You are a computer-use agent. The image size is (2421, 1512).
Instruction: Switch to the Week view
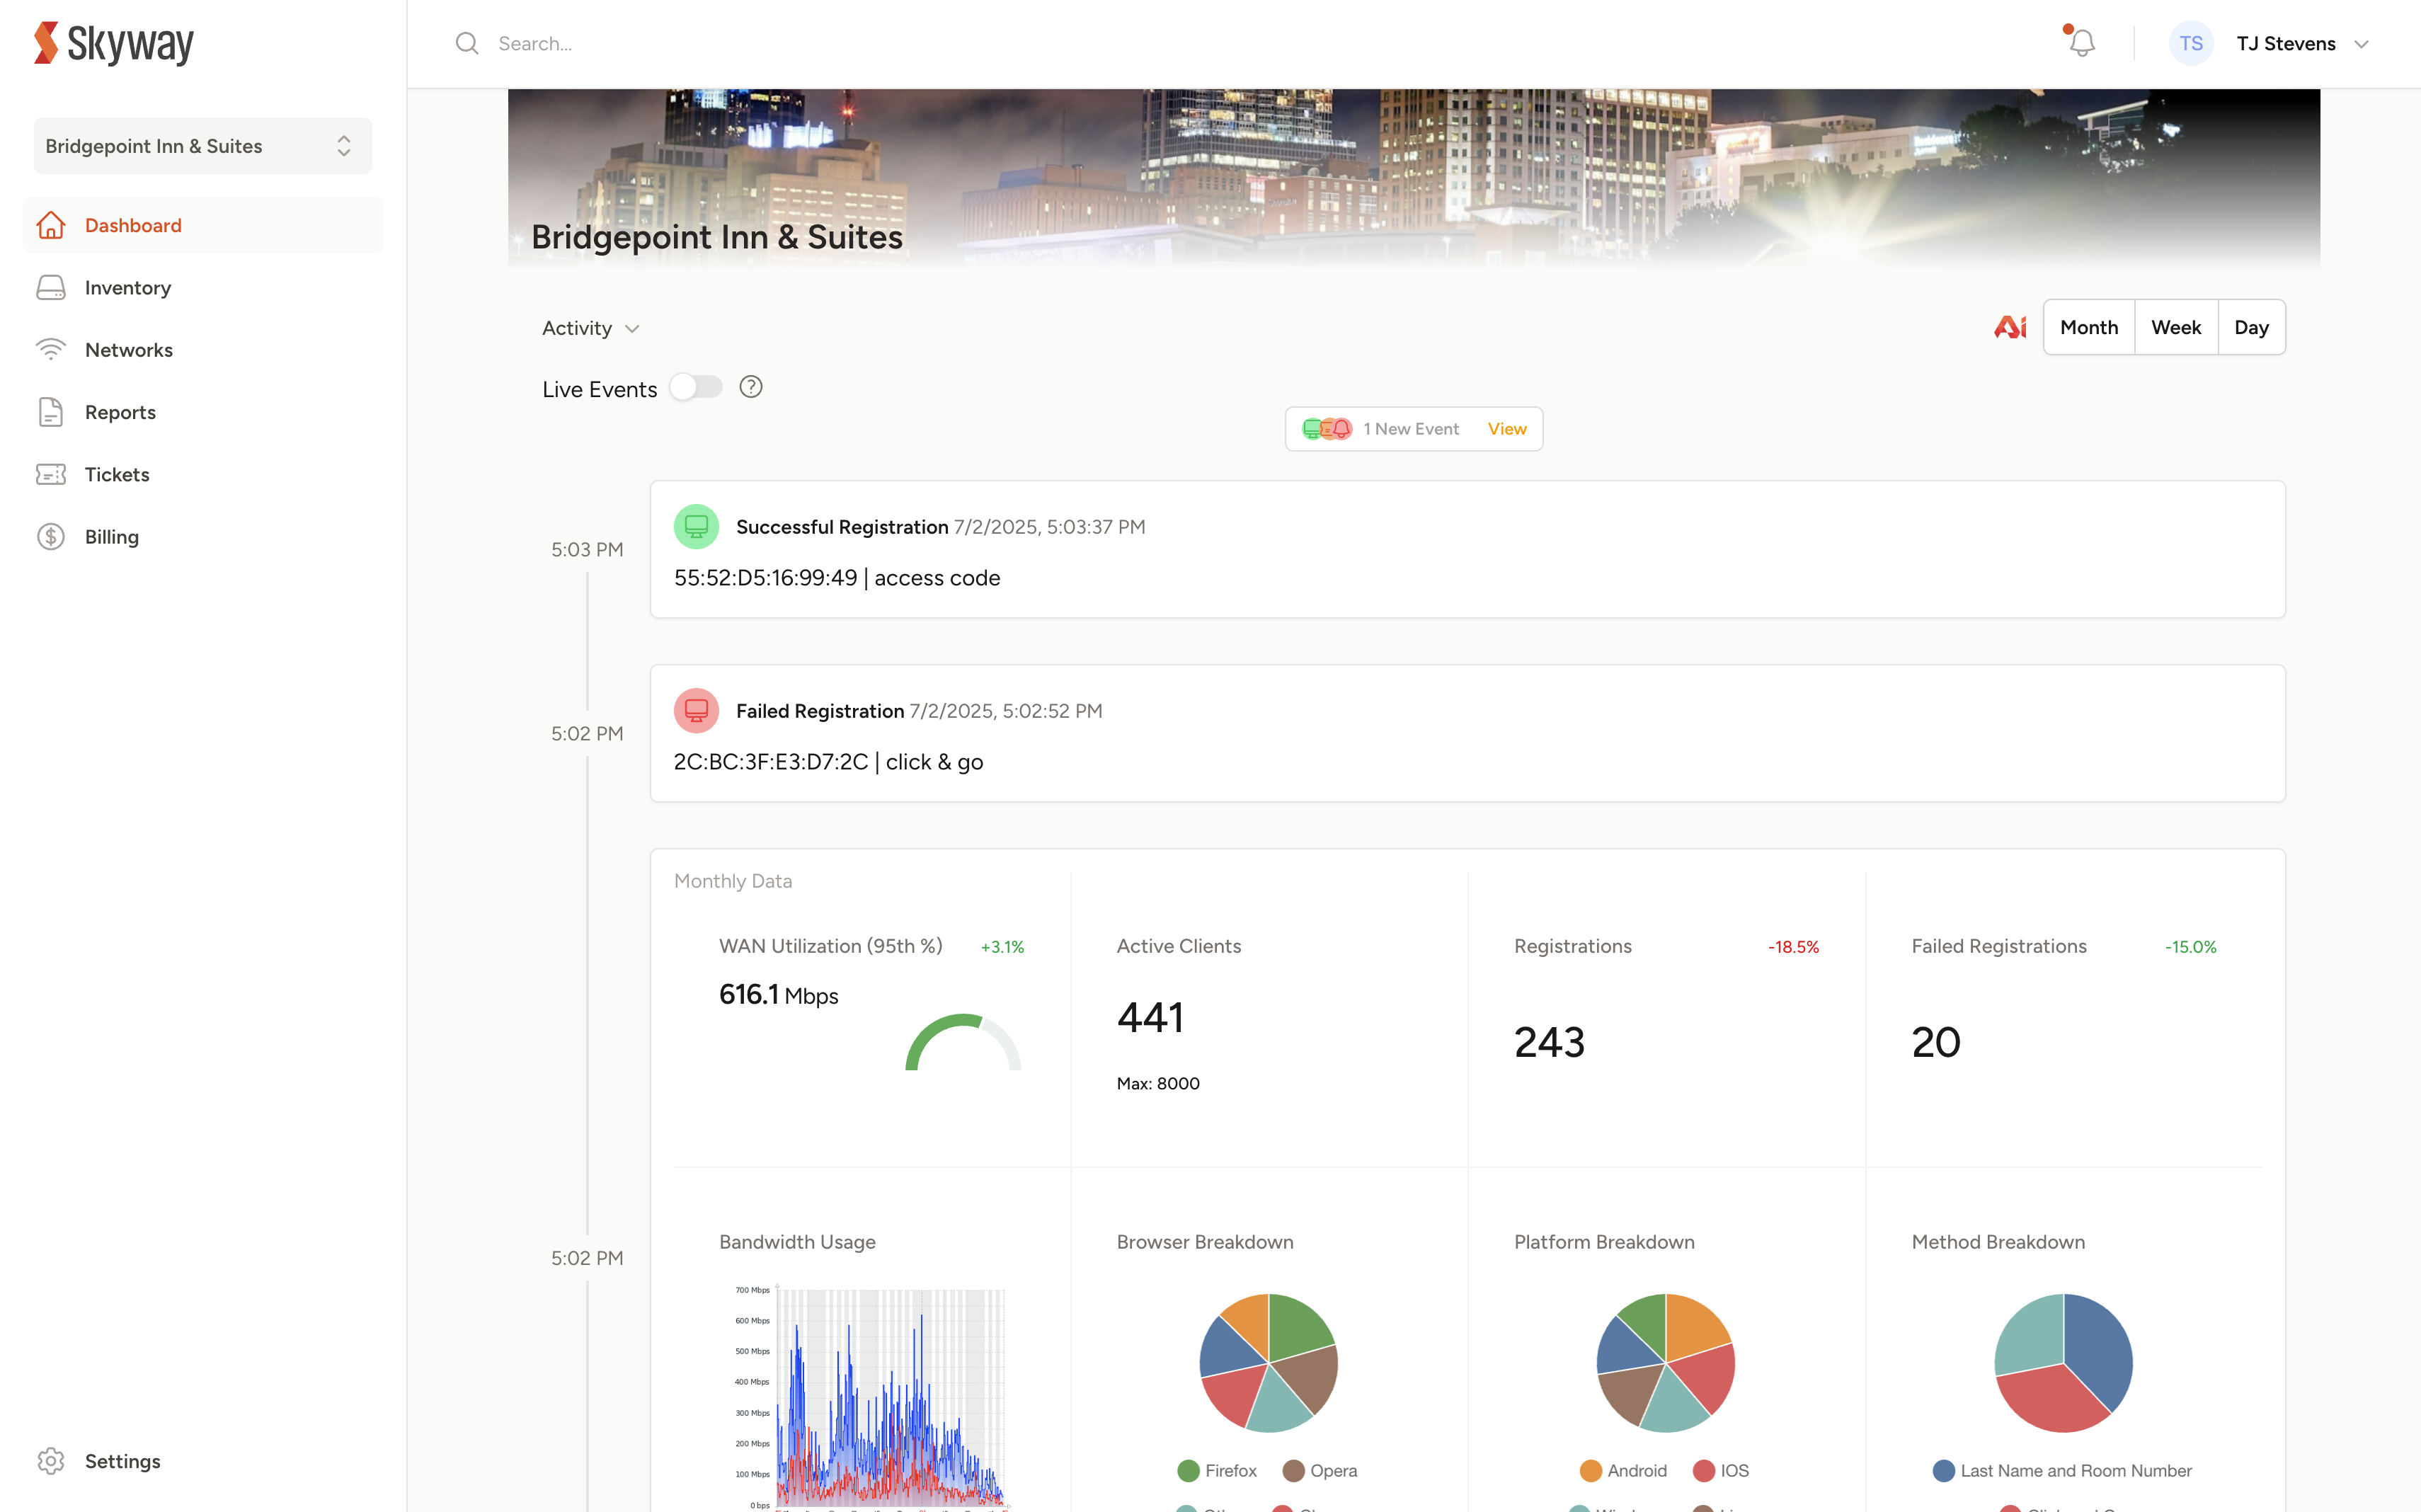click(x=2175, y=327)
